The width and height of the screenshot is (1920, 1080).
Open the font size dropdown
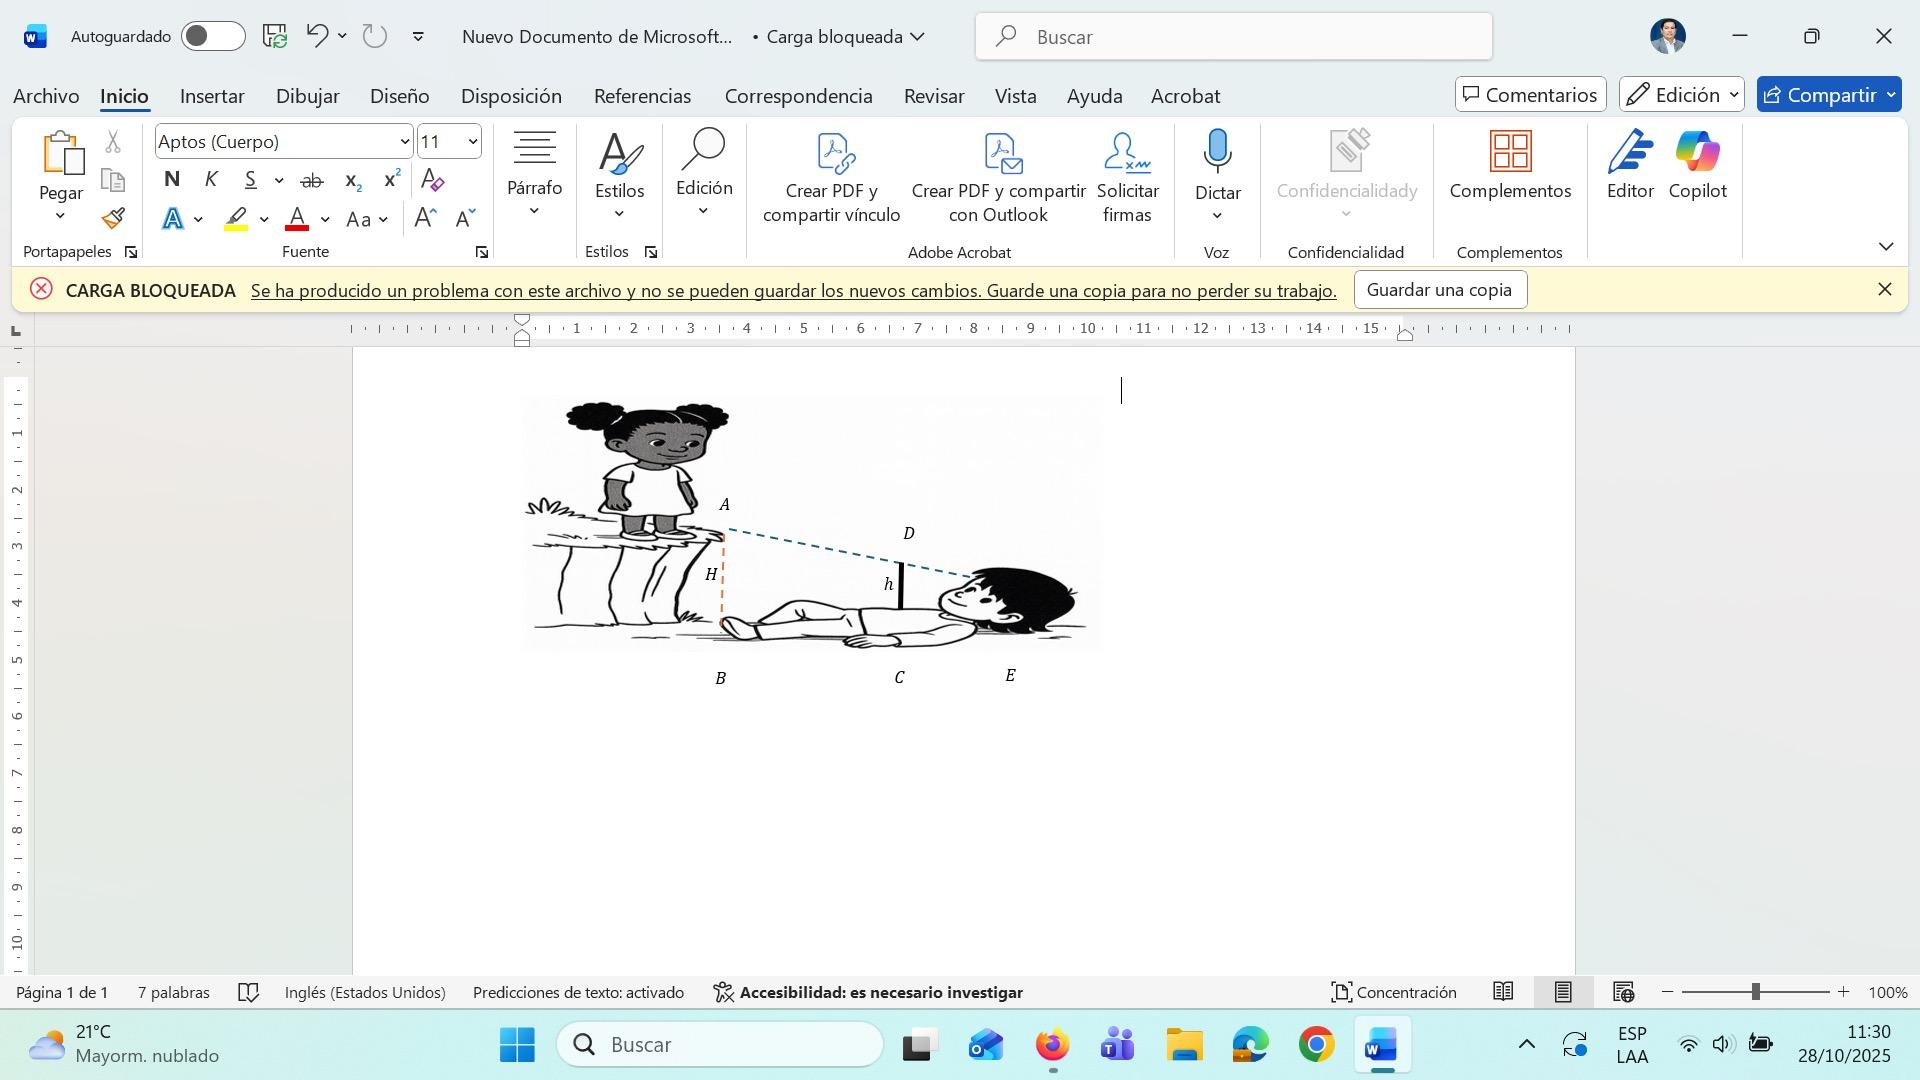pos(472,142)
